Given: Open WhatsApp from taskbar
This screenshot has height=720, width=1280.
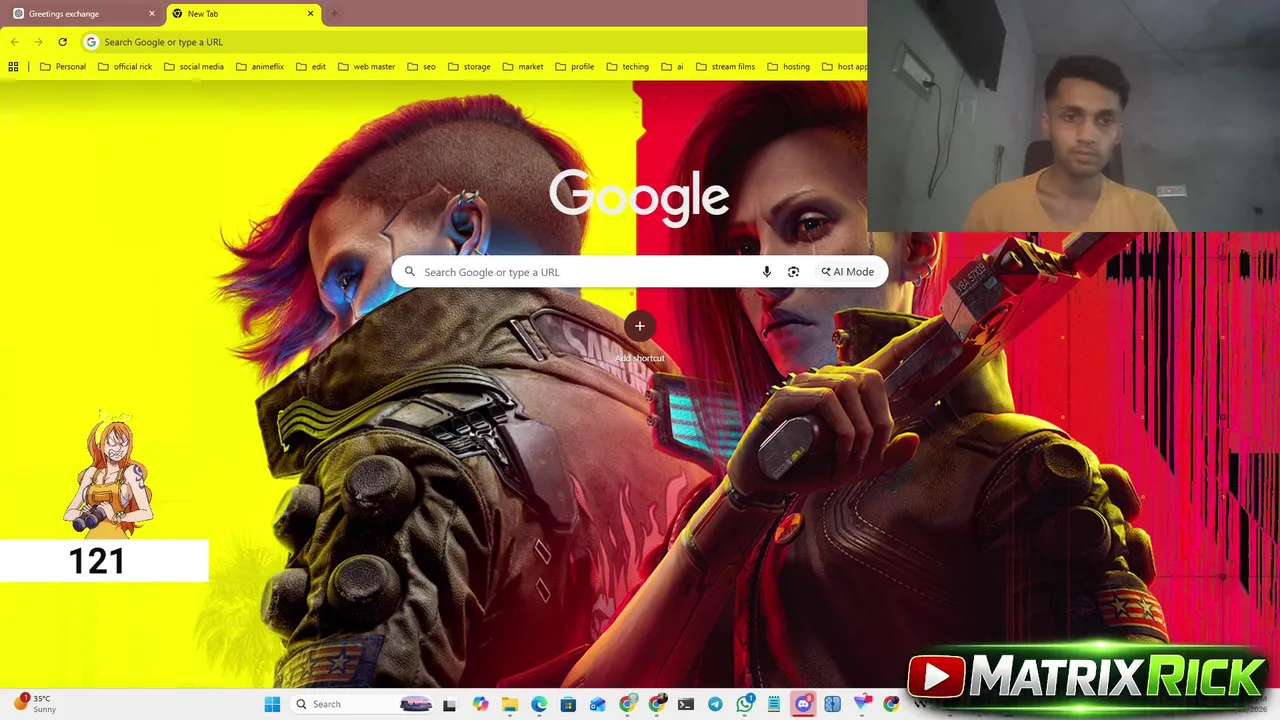Looking at the screenshot, I should (745, 704).
